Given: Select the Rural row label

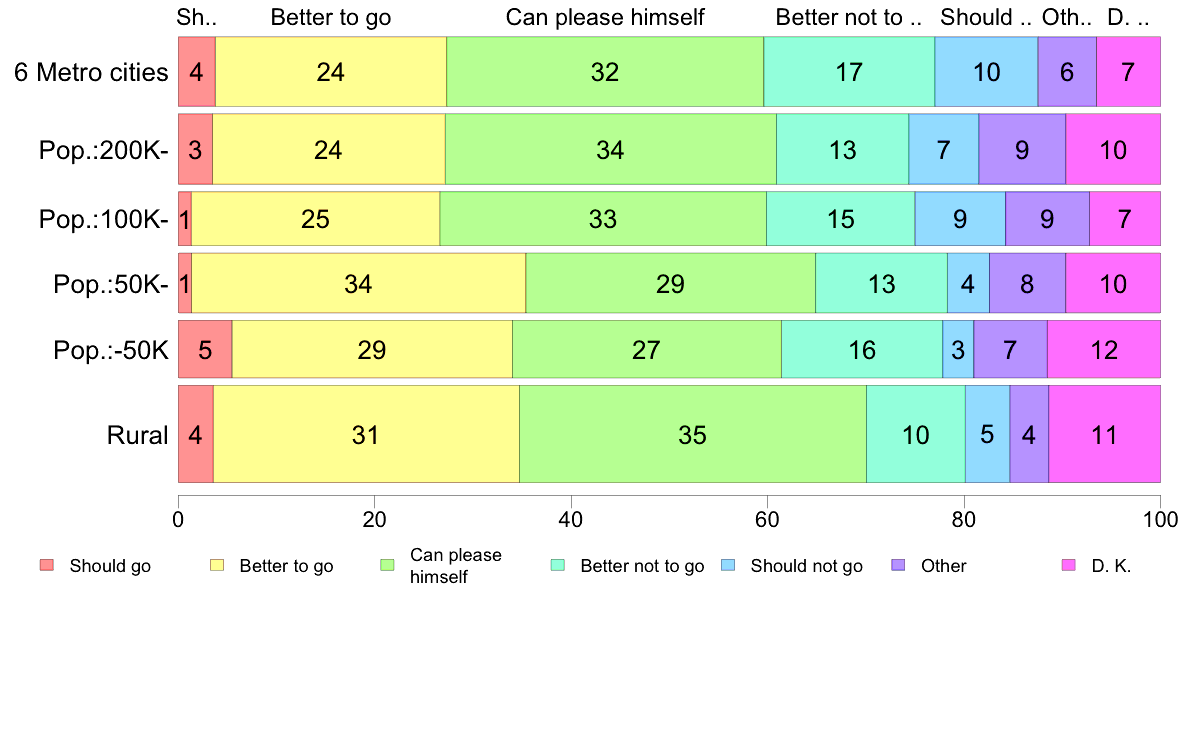Looking at the screenshot, I should click(137, 435).
